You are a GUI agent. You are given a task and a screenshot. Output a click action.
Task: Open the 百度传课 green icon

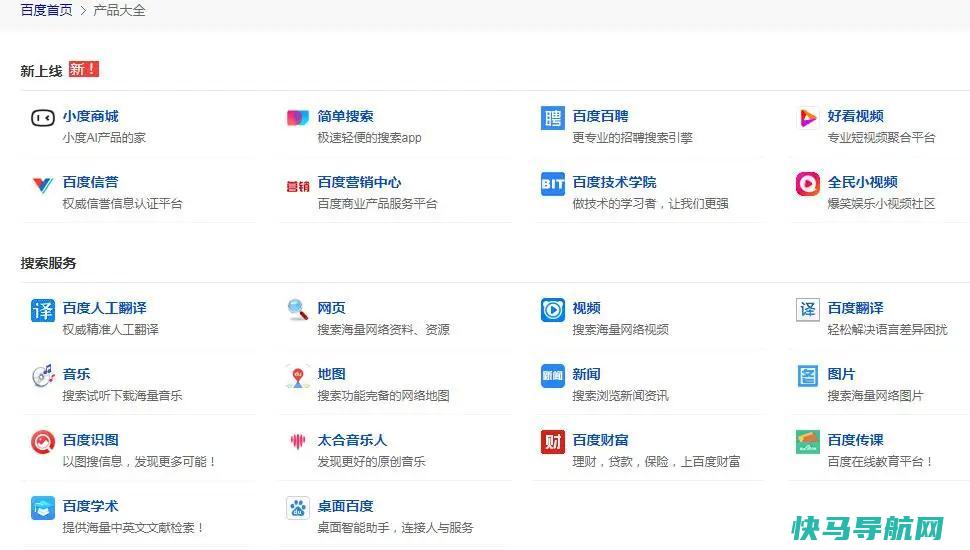tap(807, 442)
